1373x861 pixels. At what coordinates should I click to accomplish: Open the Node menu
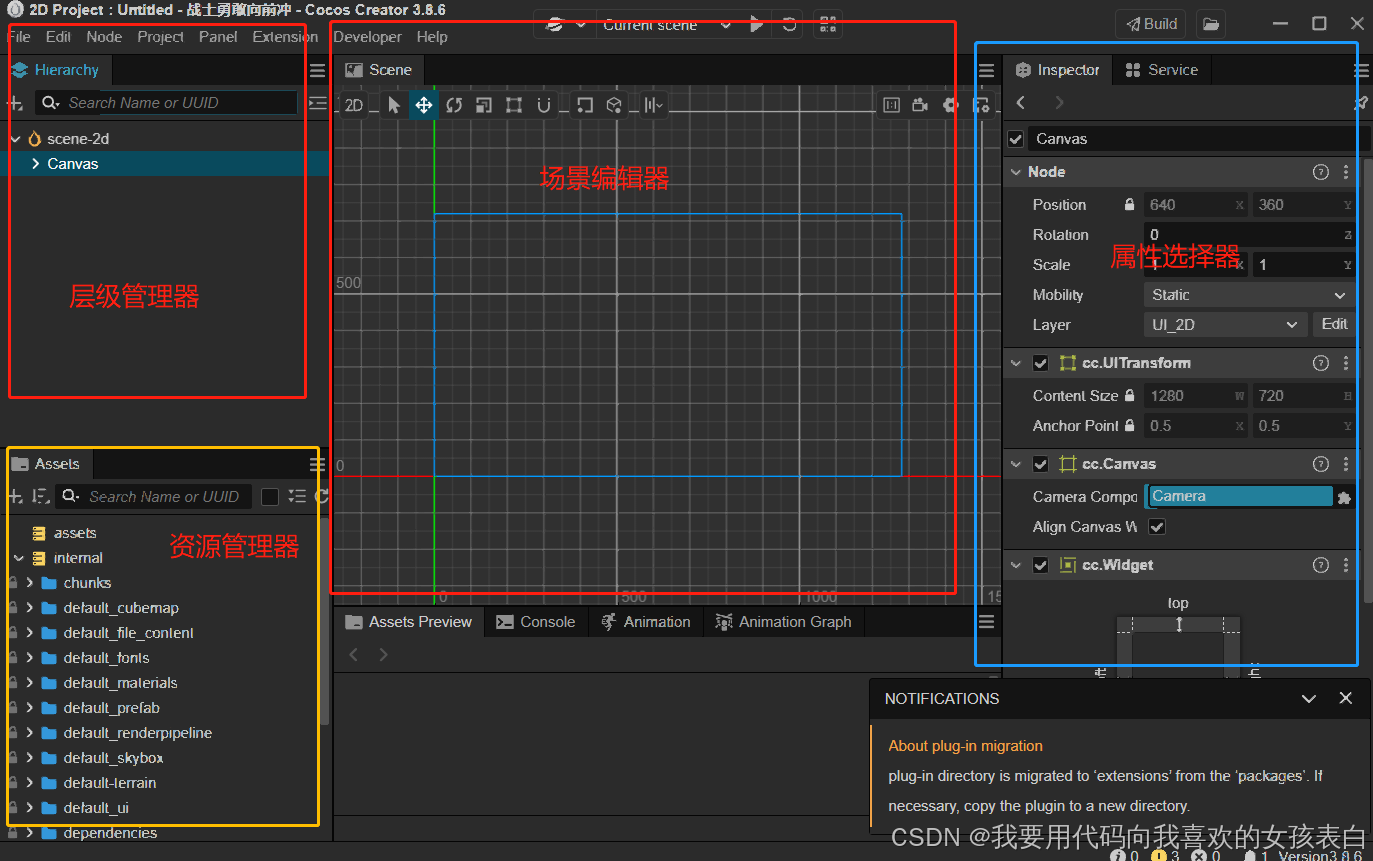pyautogui.click(x=104, y=36)
